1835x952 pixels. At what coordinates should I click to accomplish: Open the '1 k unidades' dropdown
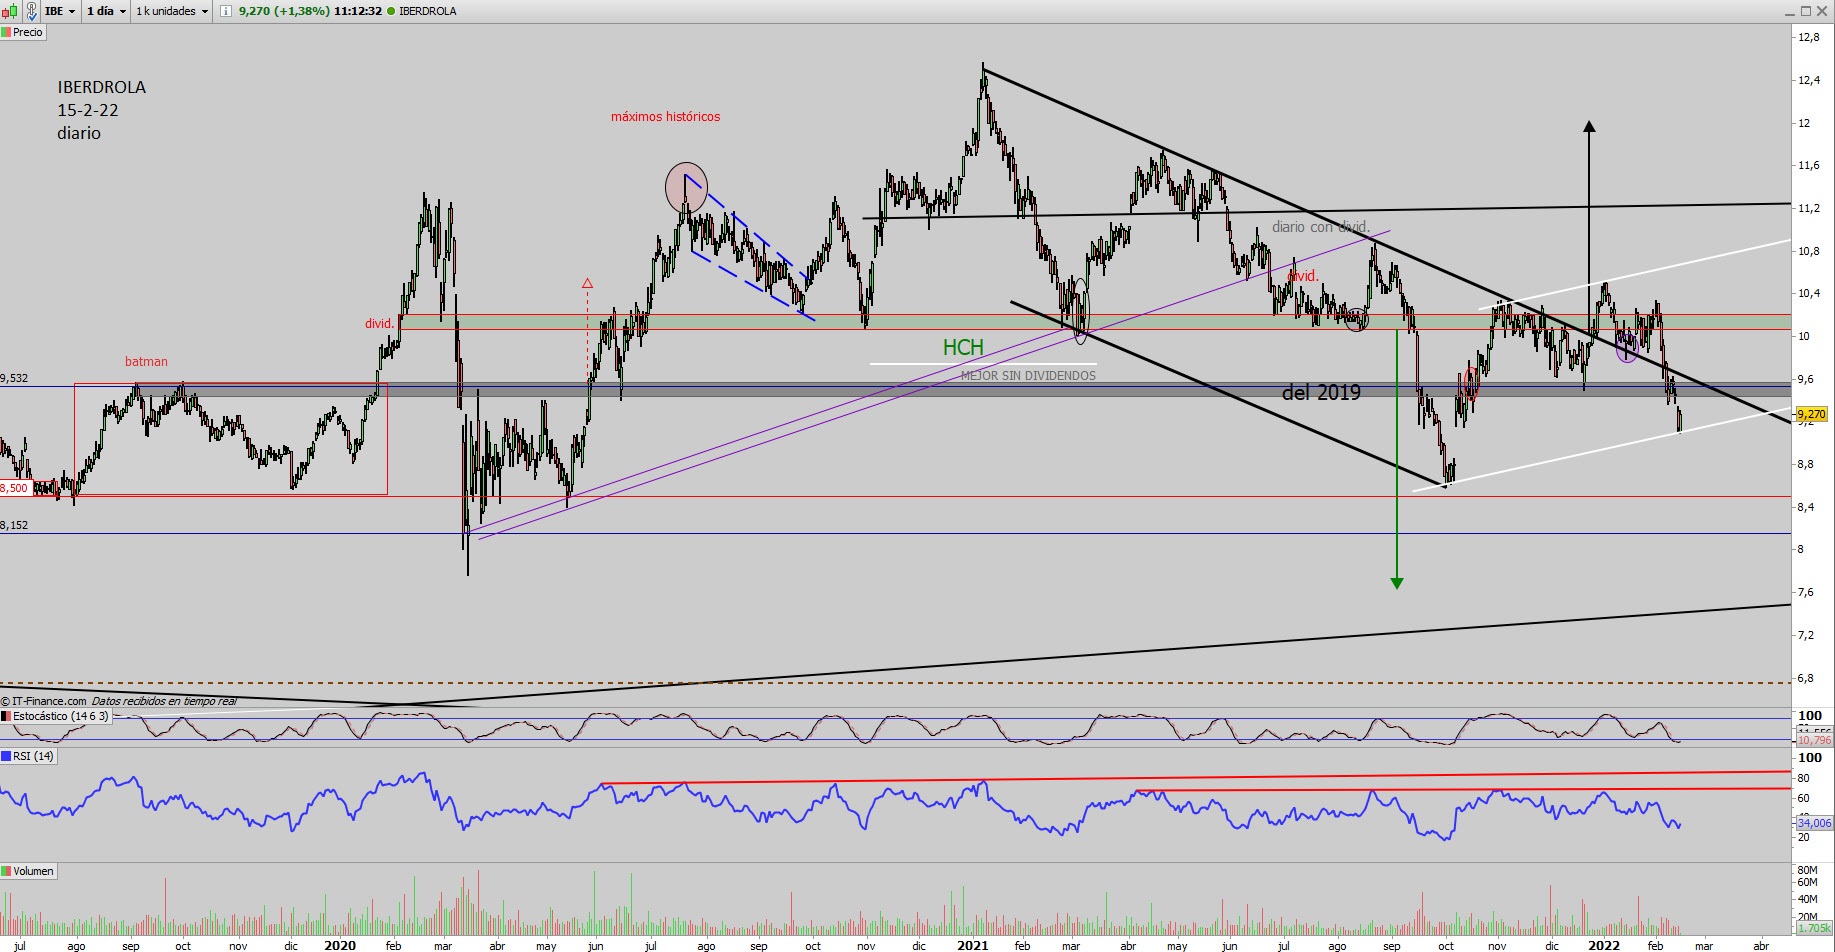[172, 11]
